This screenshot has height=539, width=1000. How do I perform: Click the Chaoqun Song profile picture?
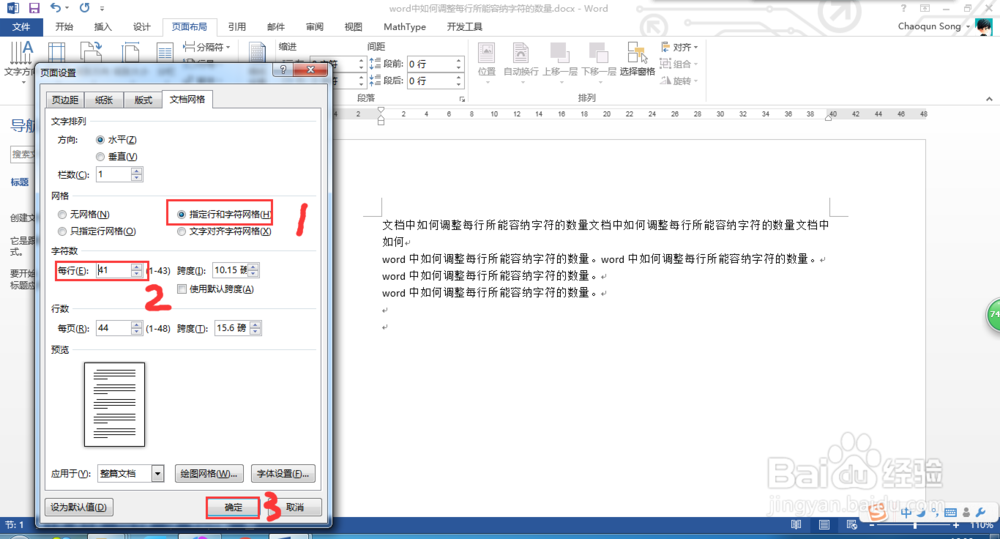(984, 27)
